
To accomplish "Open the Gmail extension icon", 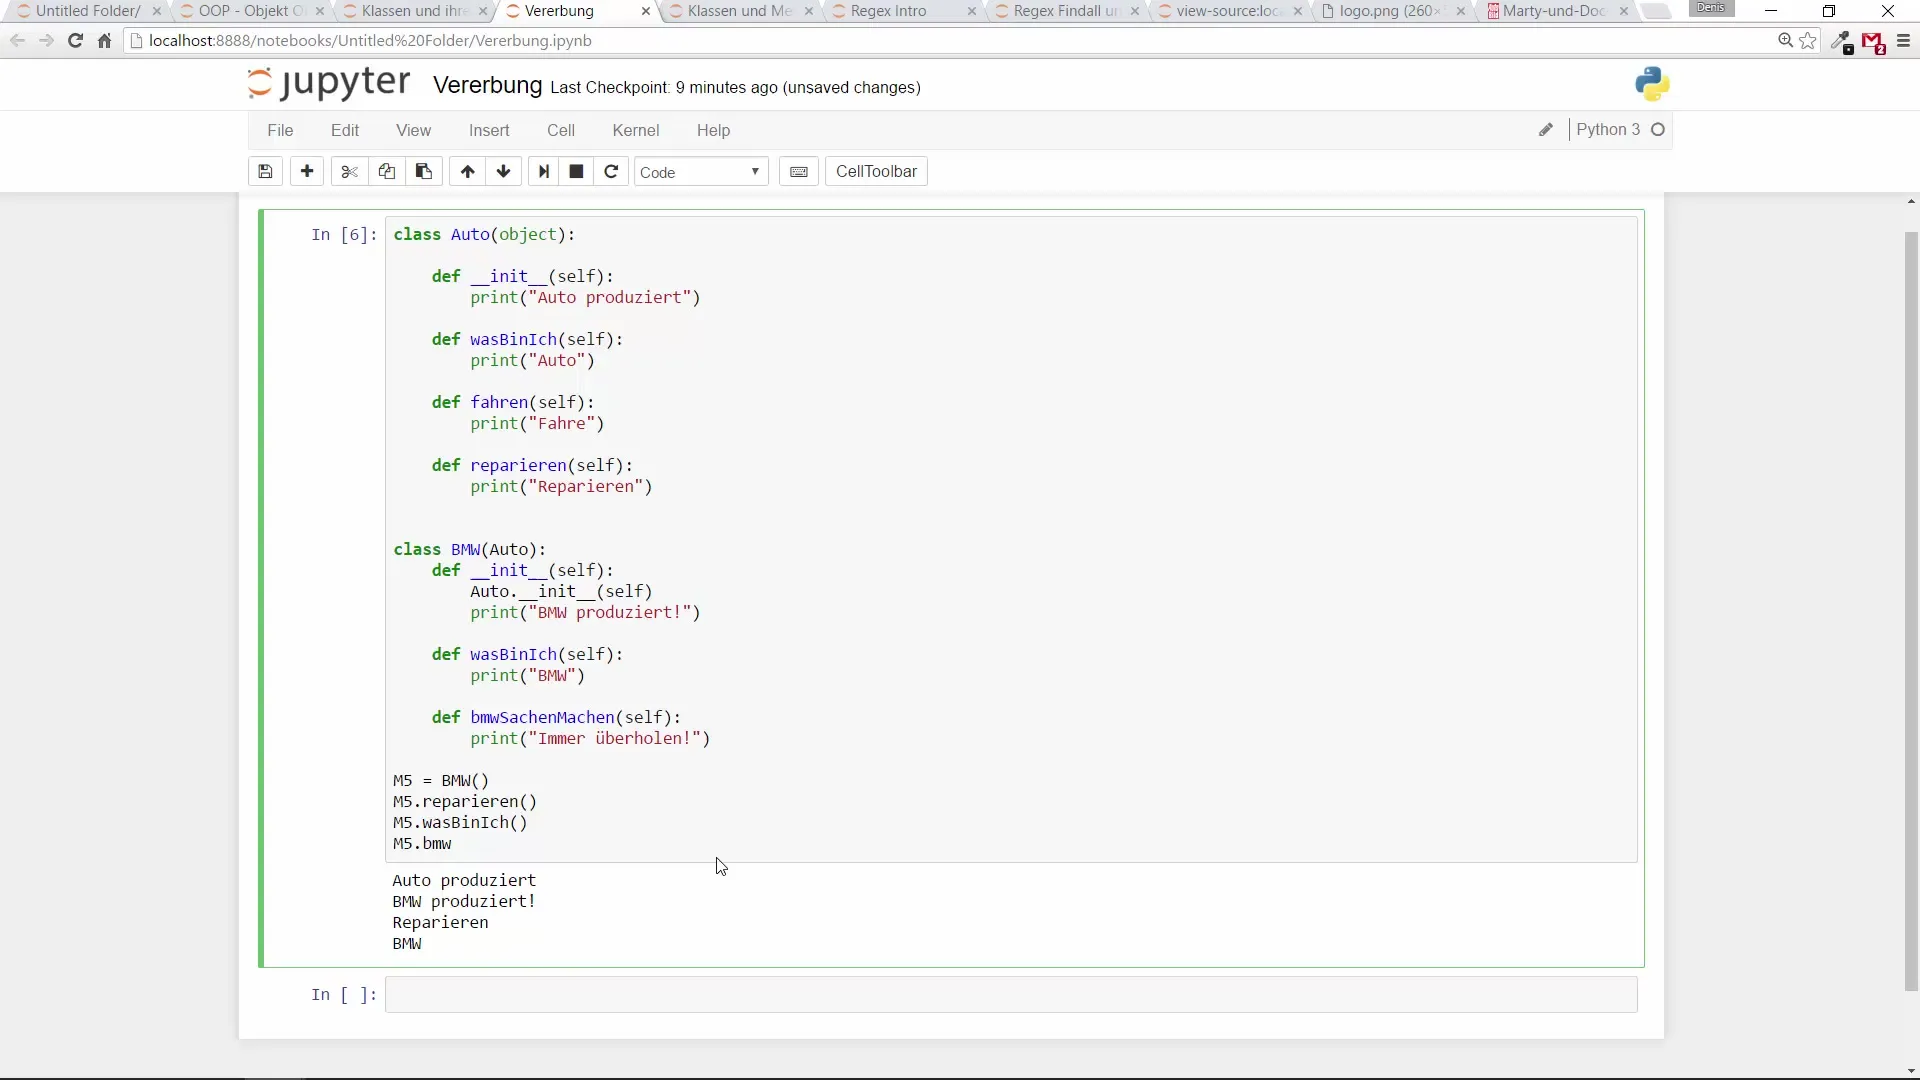I will click(x=1873, y=43).
